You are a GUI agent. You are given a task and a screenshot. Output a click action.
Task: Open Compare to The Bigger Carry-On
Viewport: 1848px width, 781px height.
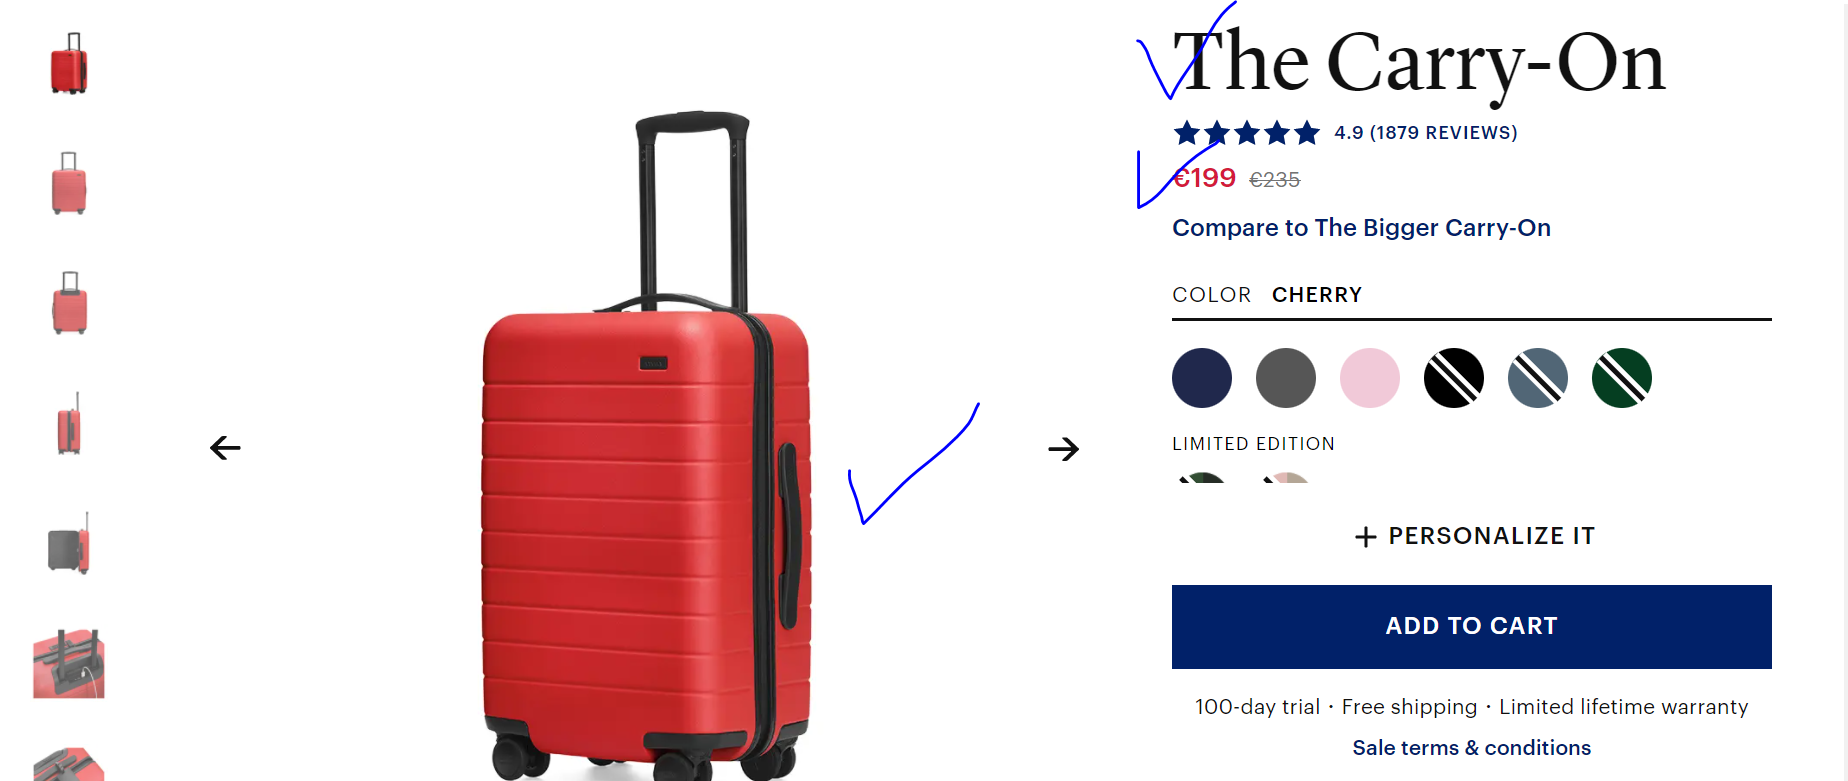pos(1361,228)
